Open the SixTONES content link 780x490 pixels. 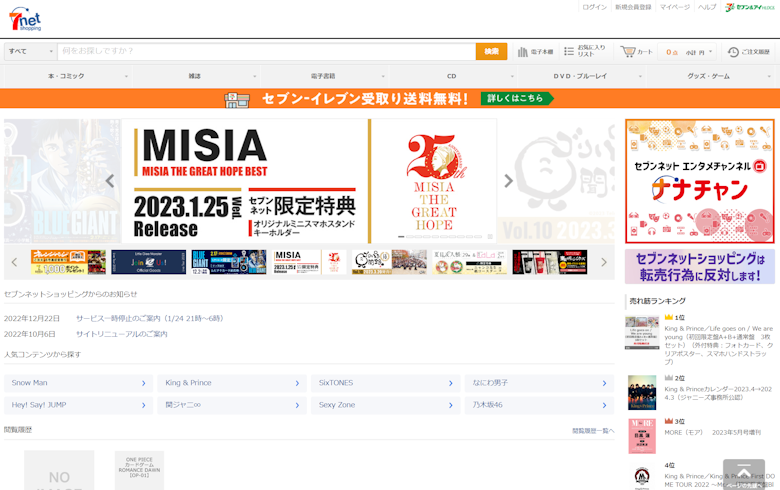[x=386, y=383]
